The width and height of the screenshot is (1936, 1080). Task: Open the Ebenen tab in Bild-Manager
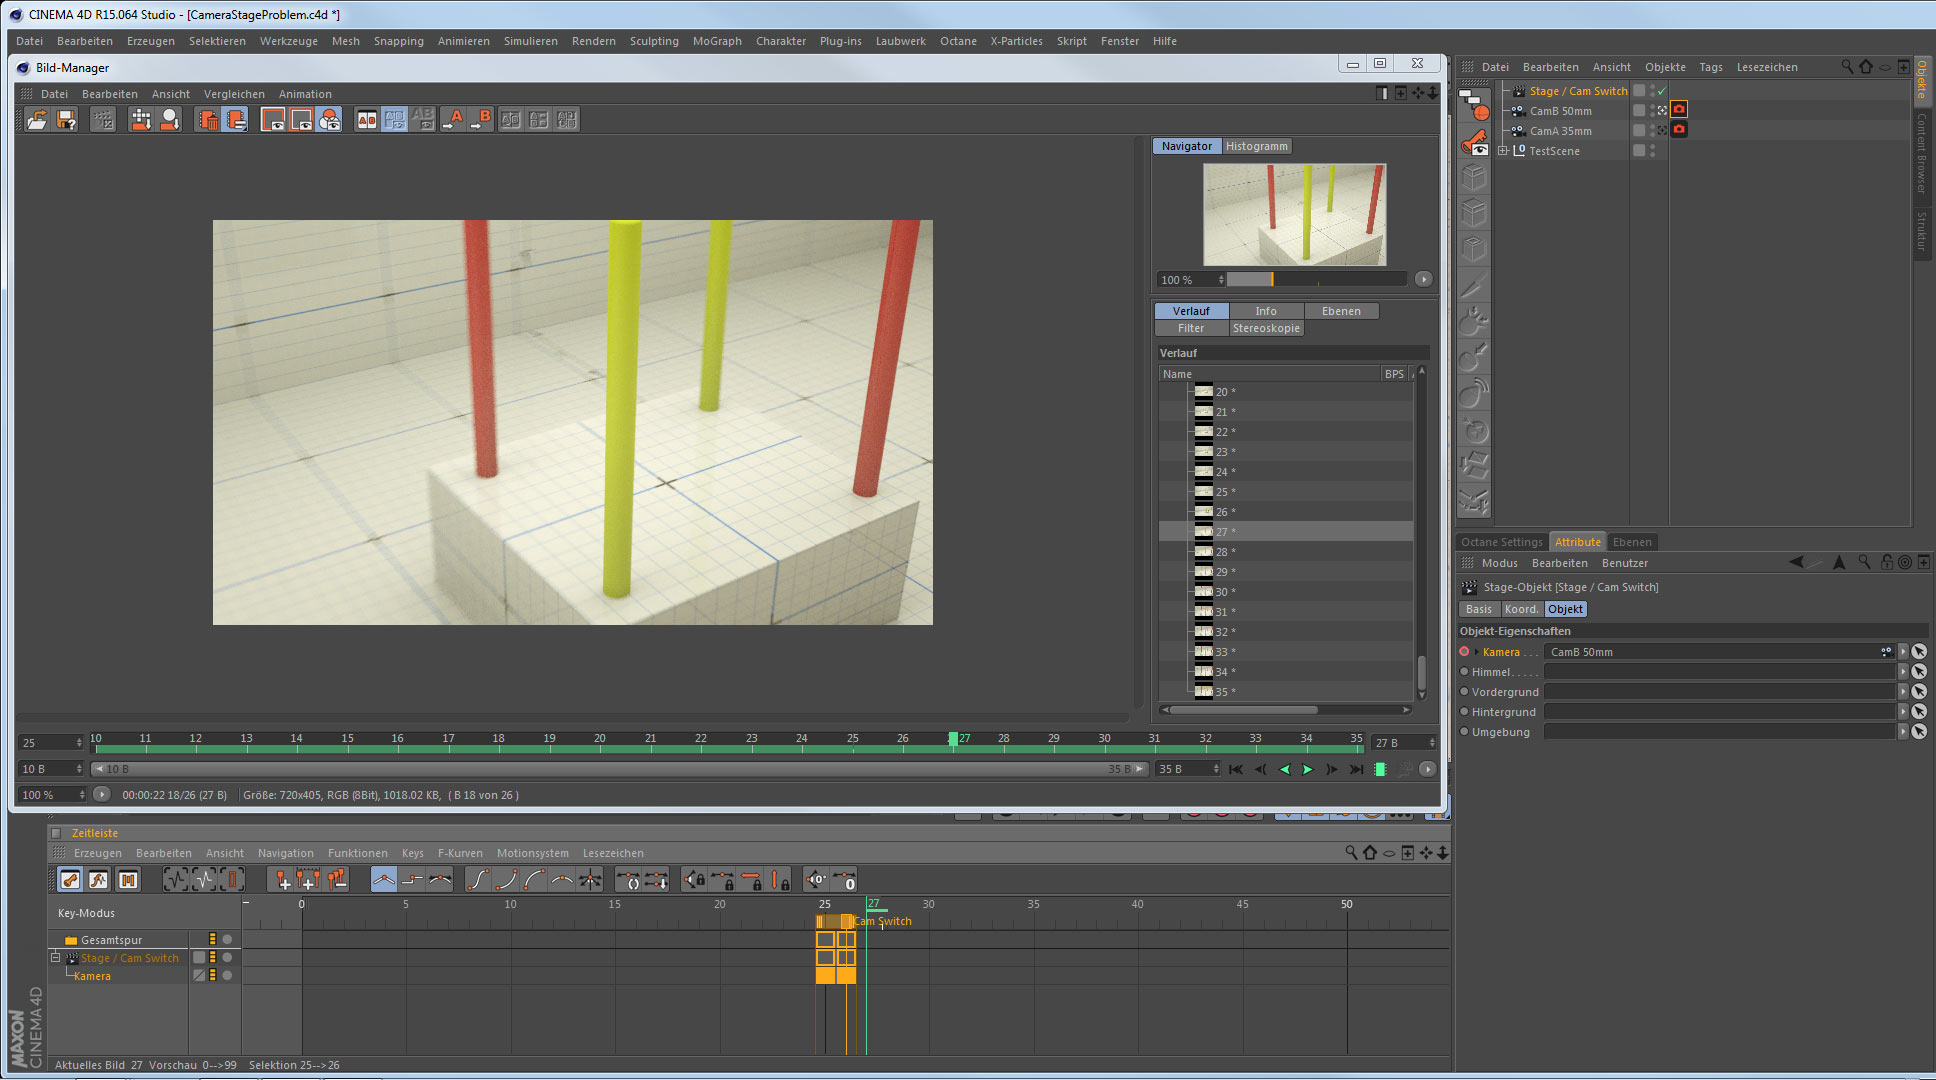click(x=1340, y=311)
